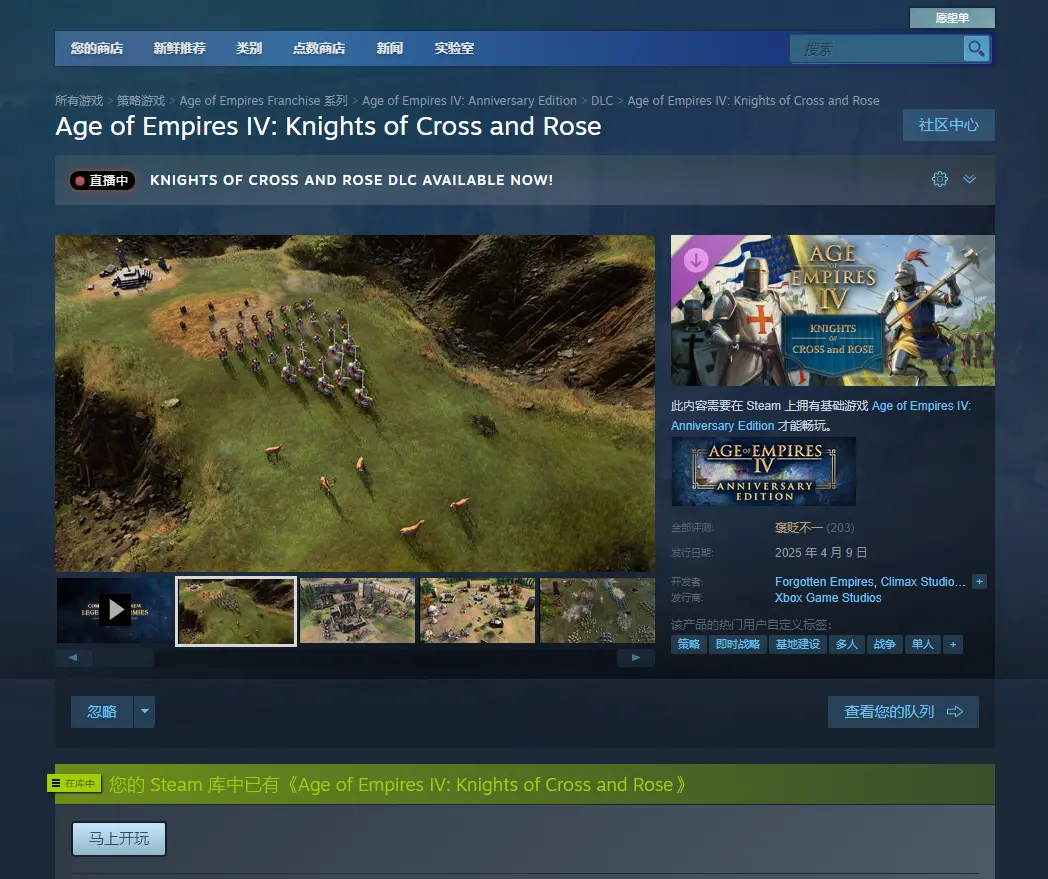Open publisher Xbox Game Studios link

tap(828, 598)
